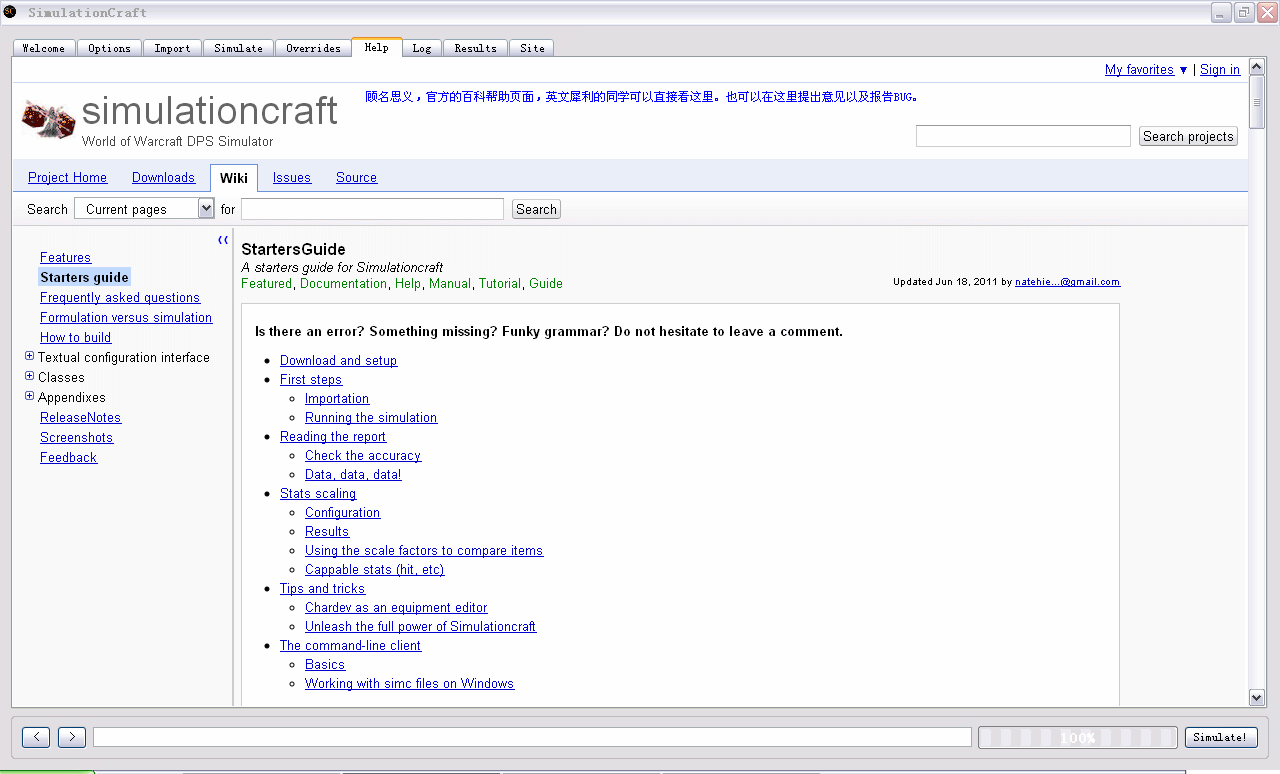Click the Basics link
This screenshot has height=774, width=1280.
(325, 664)
